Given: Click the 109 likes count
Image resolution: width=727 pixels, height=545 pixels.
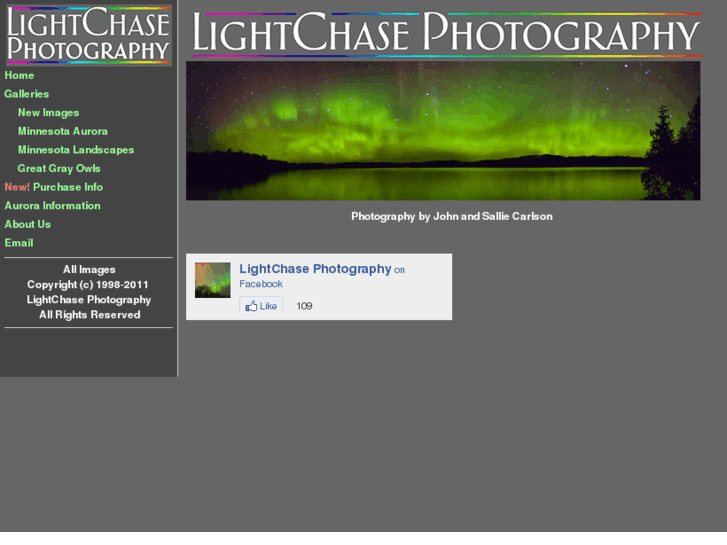Looking at the screenshot, I should (x=304, y=306).
